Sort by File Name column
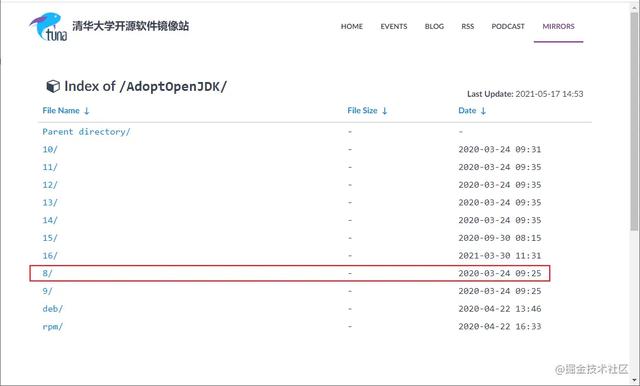 pos(66,111)
